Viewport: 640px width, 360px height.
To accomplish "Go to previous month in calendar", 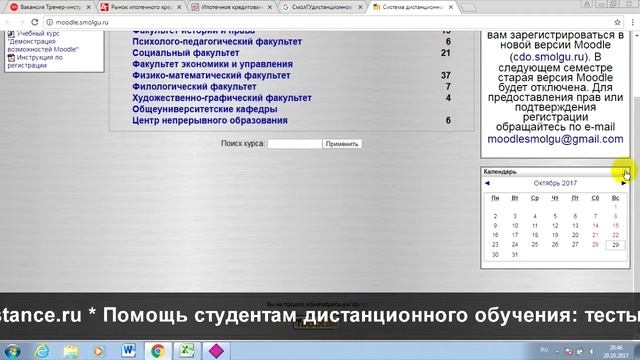I will coord(487,183).
